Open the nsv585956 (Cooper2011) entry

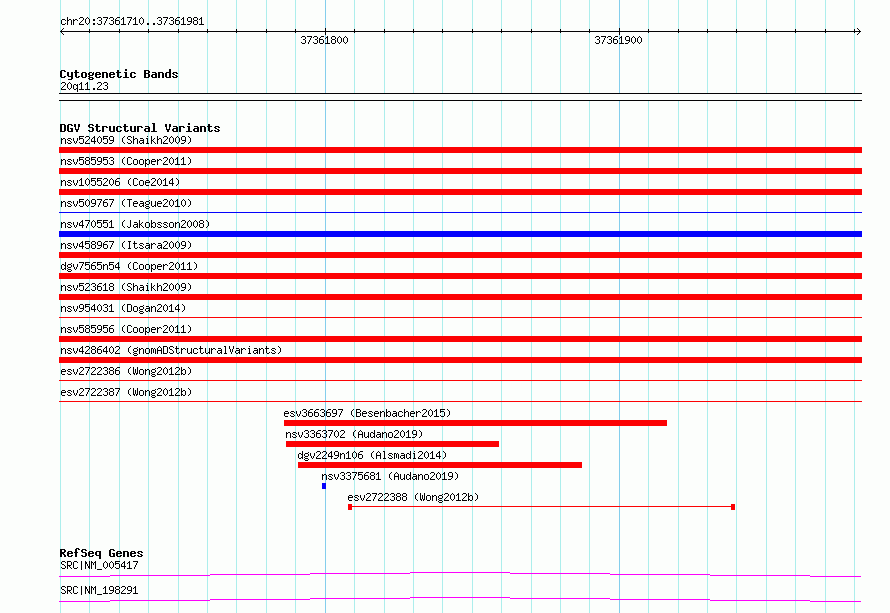[126, 329]
